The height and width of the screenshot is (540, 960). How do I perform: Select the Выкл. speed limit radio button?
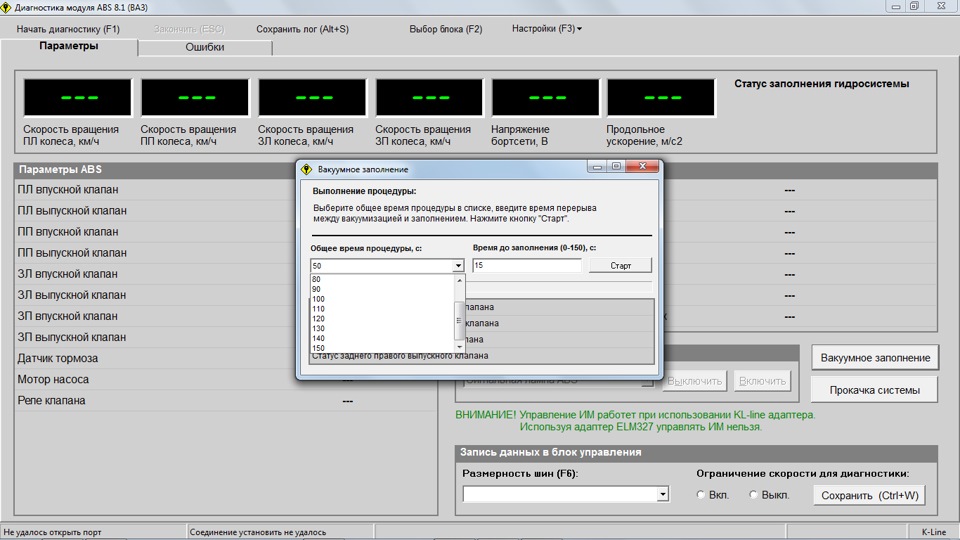coord(753,495)
